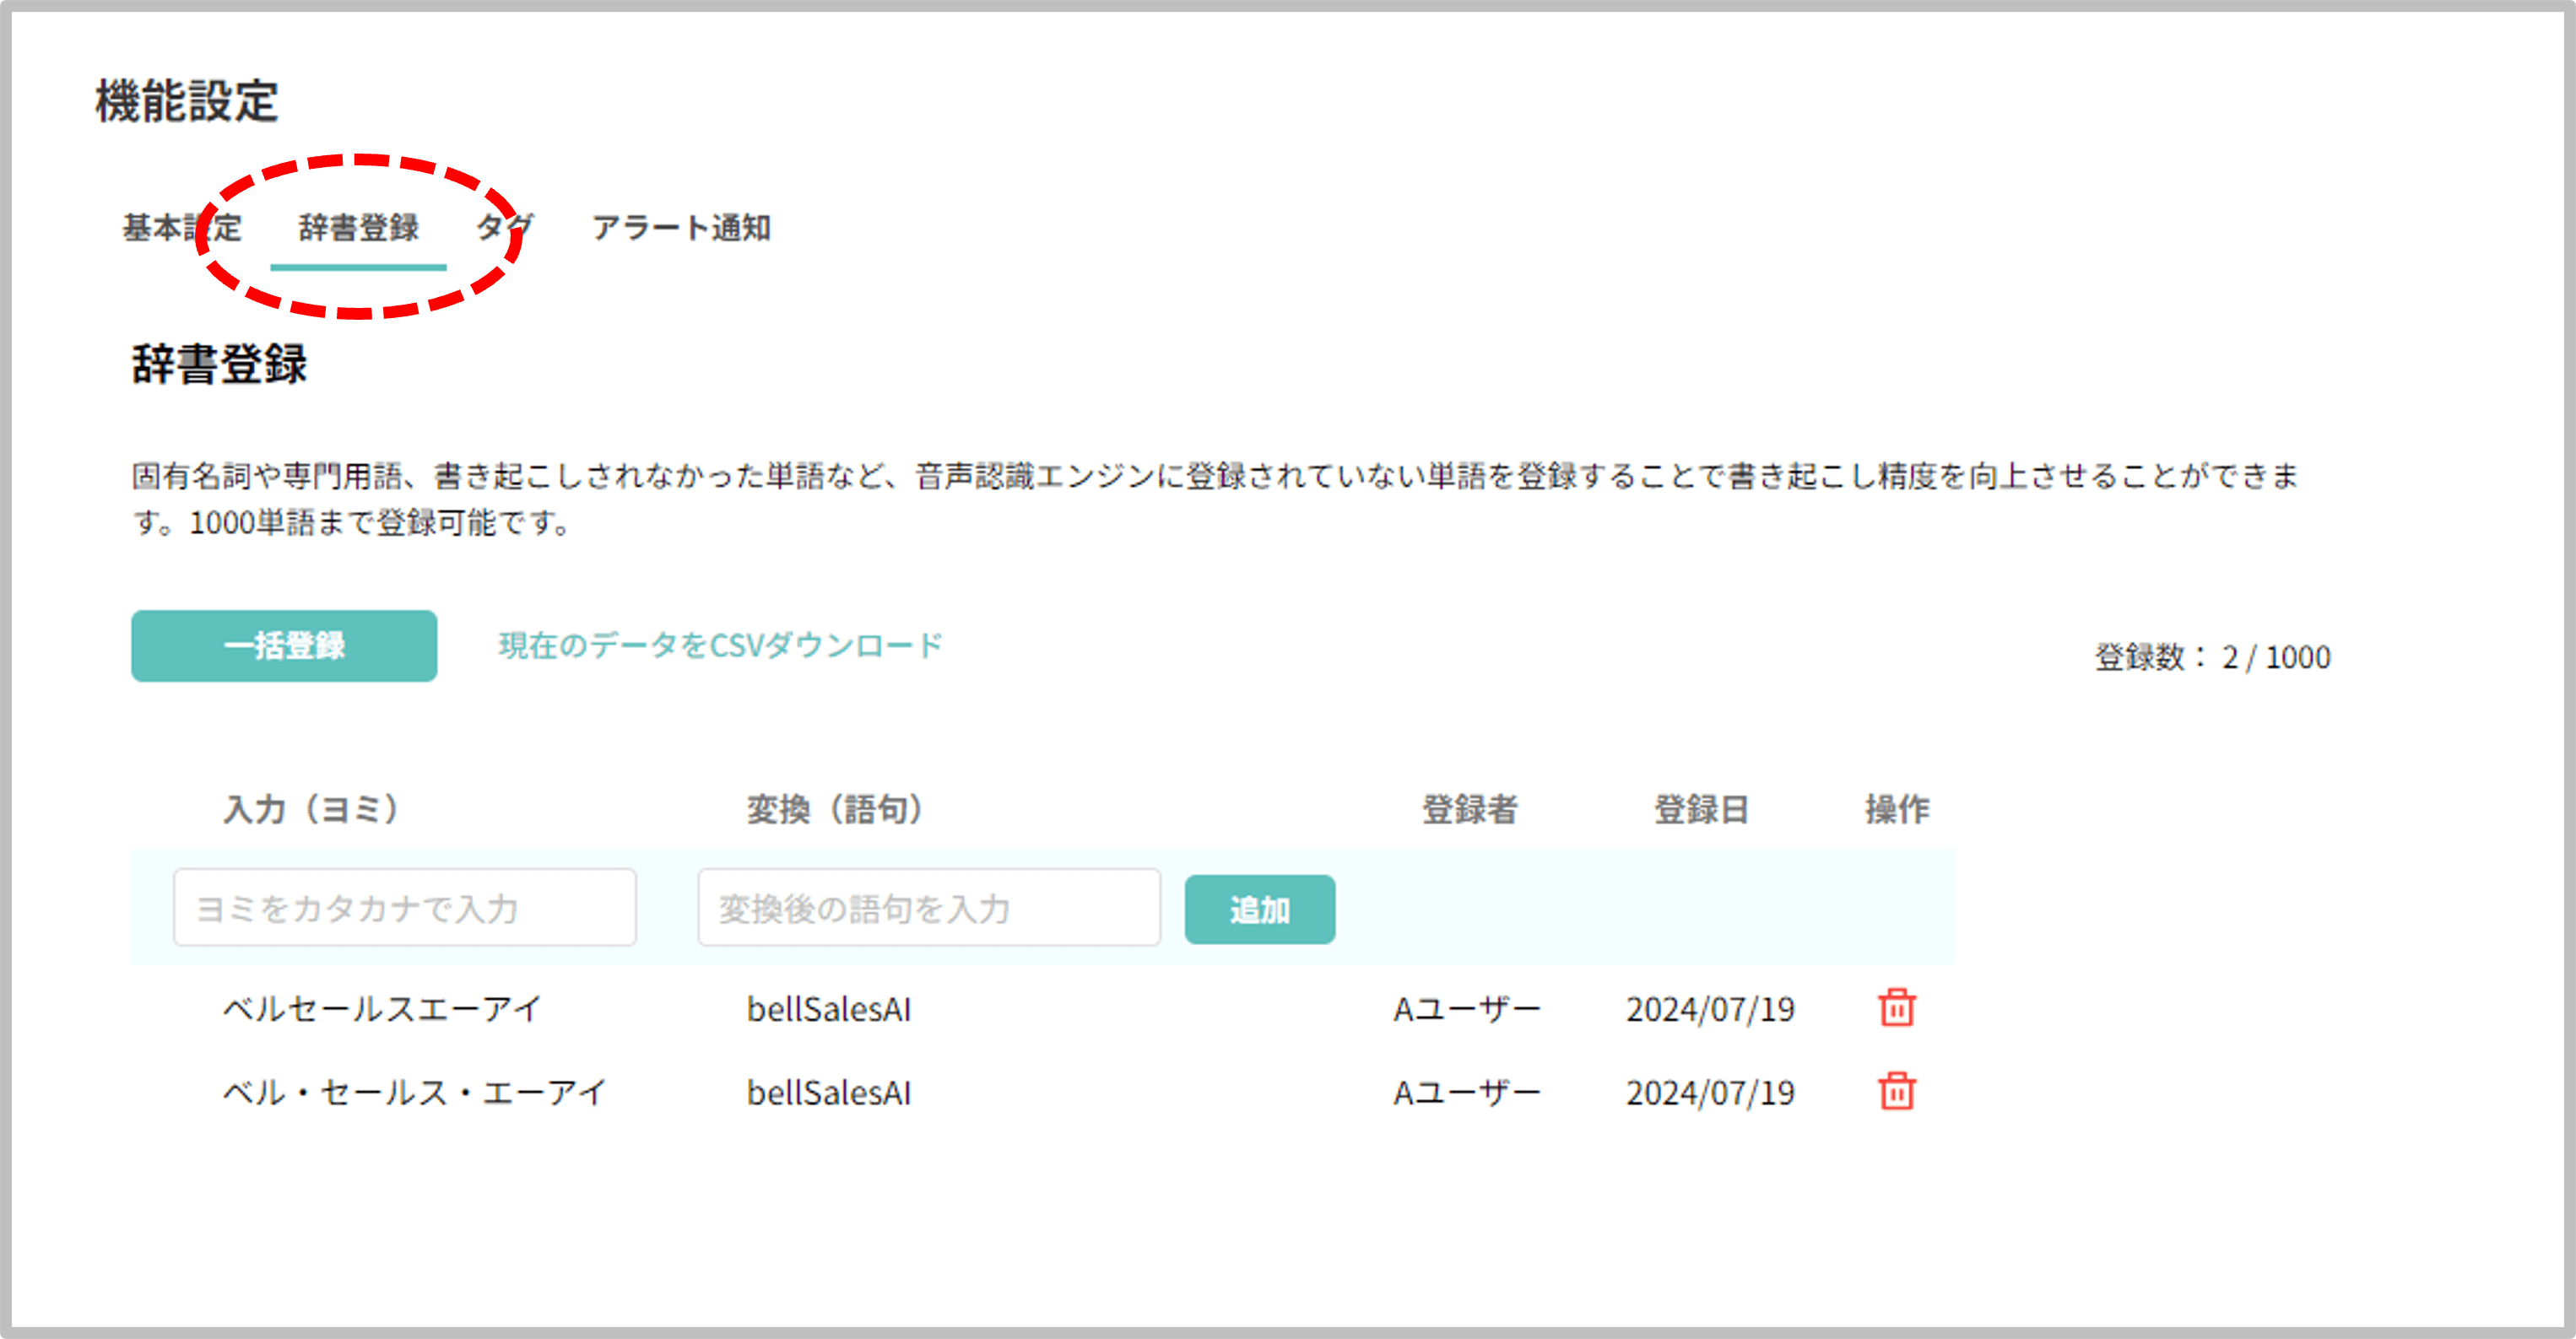2576x1339 pixels.
Task: Open the アラート通知 tab
Action: point(681,228)
